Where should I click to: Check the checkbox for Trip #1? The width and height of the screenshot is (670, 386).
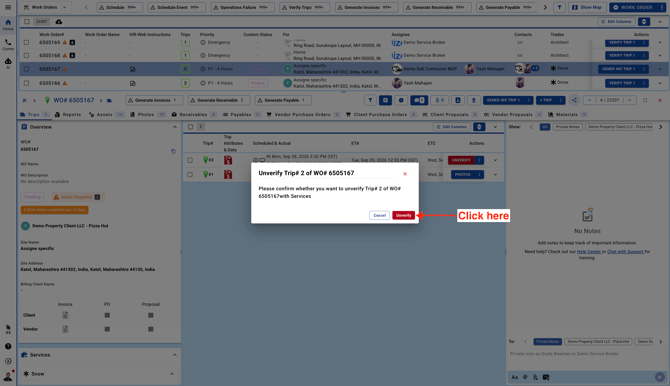point(190,174)
